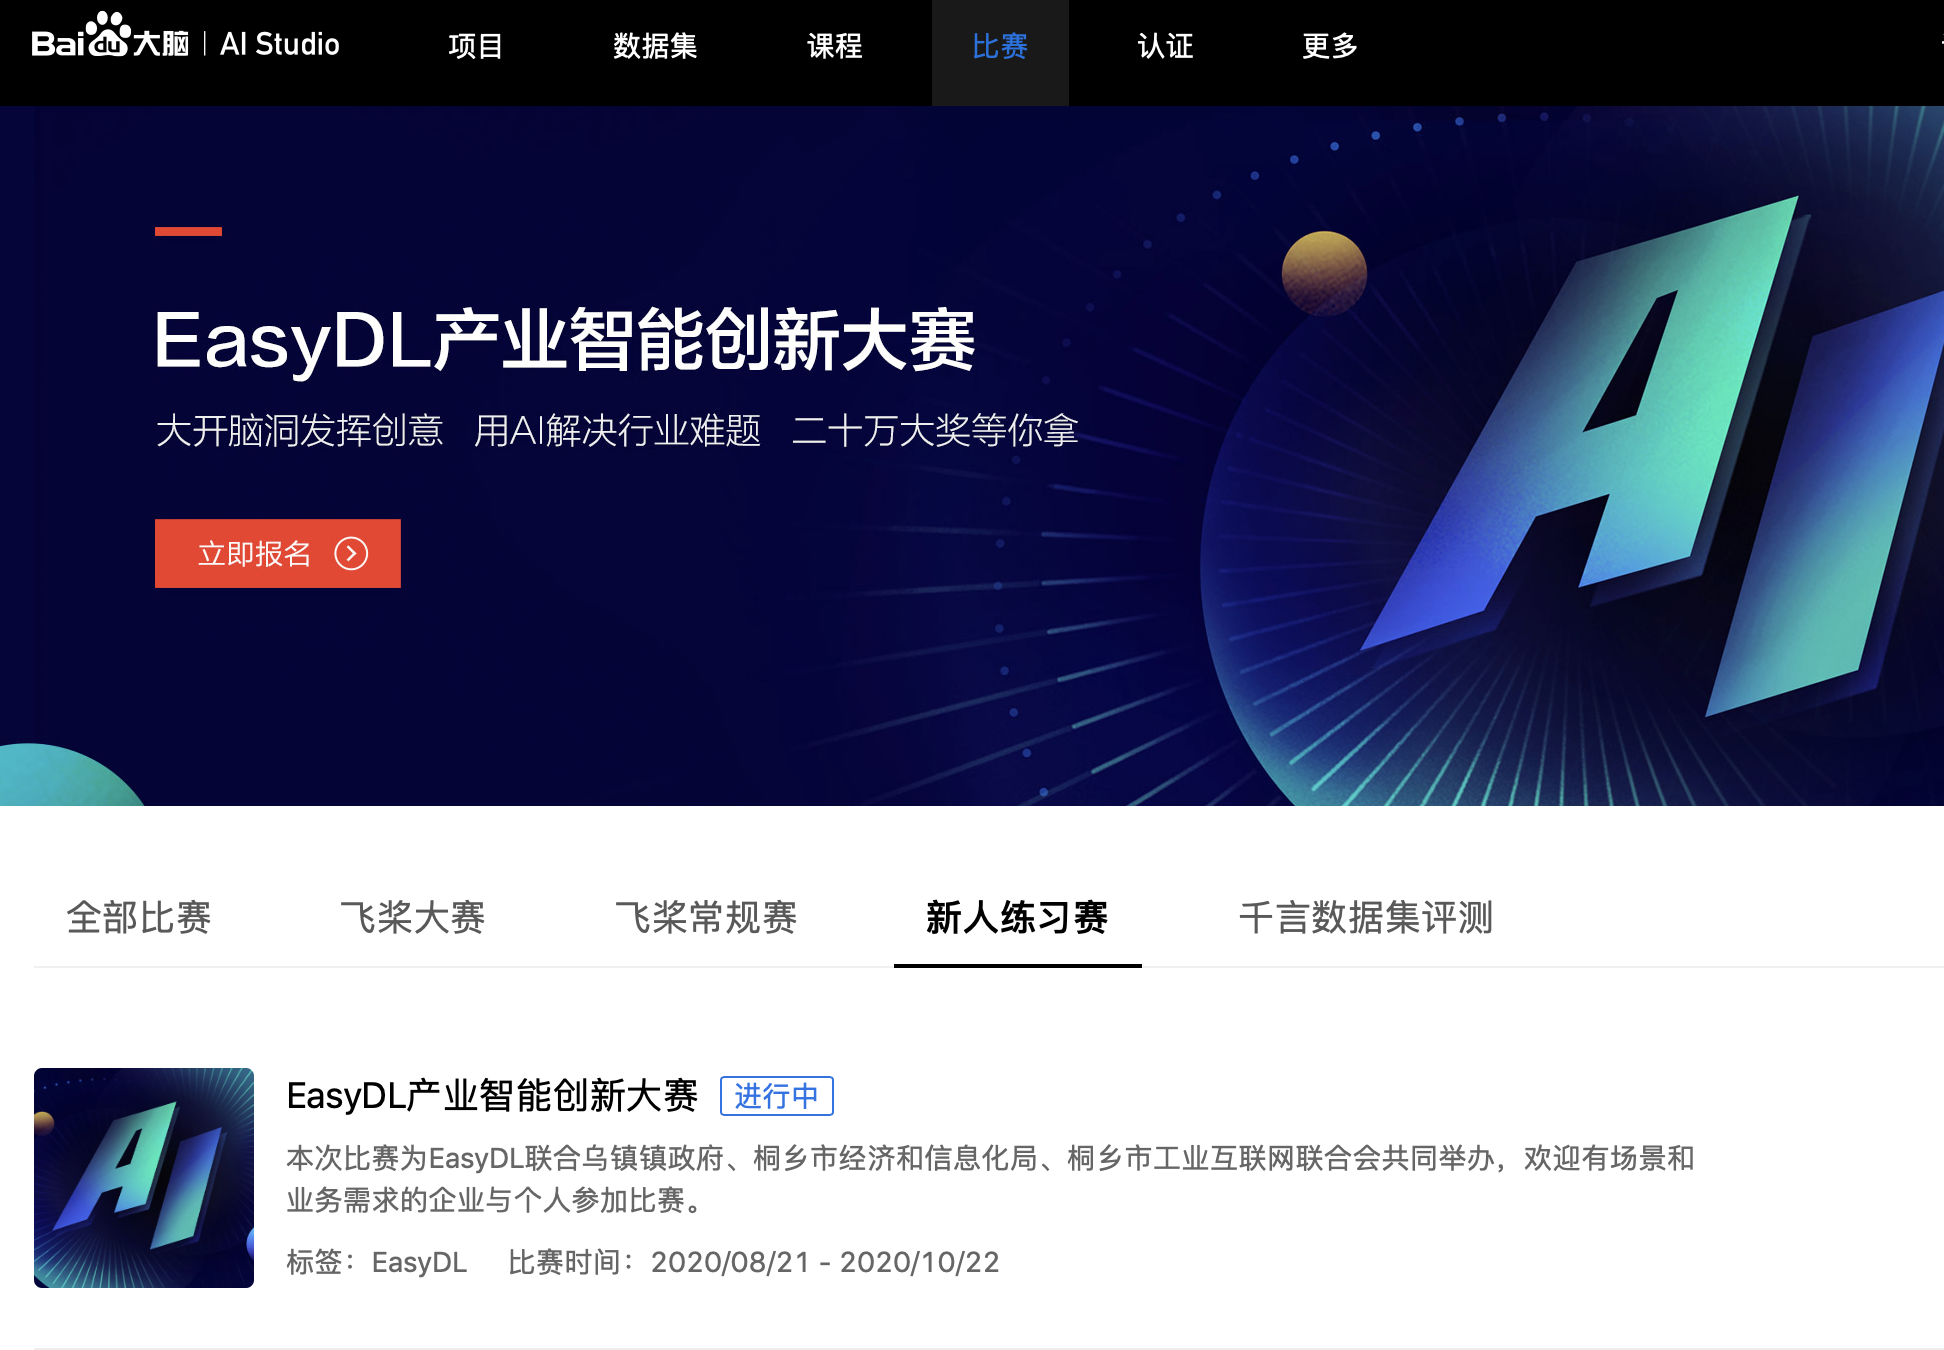Open the 认证 navigation item

coord(1165,46)
